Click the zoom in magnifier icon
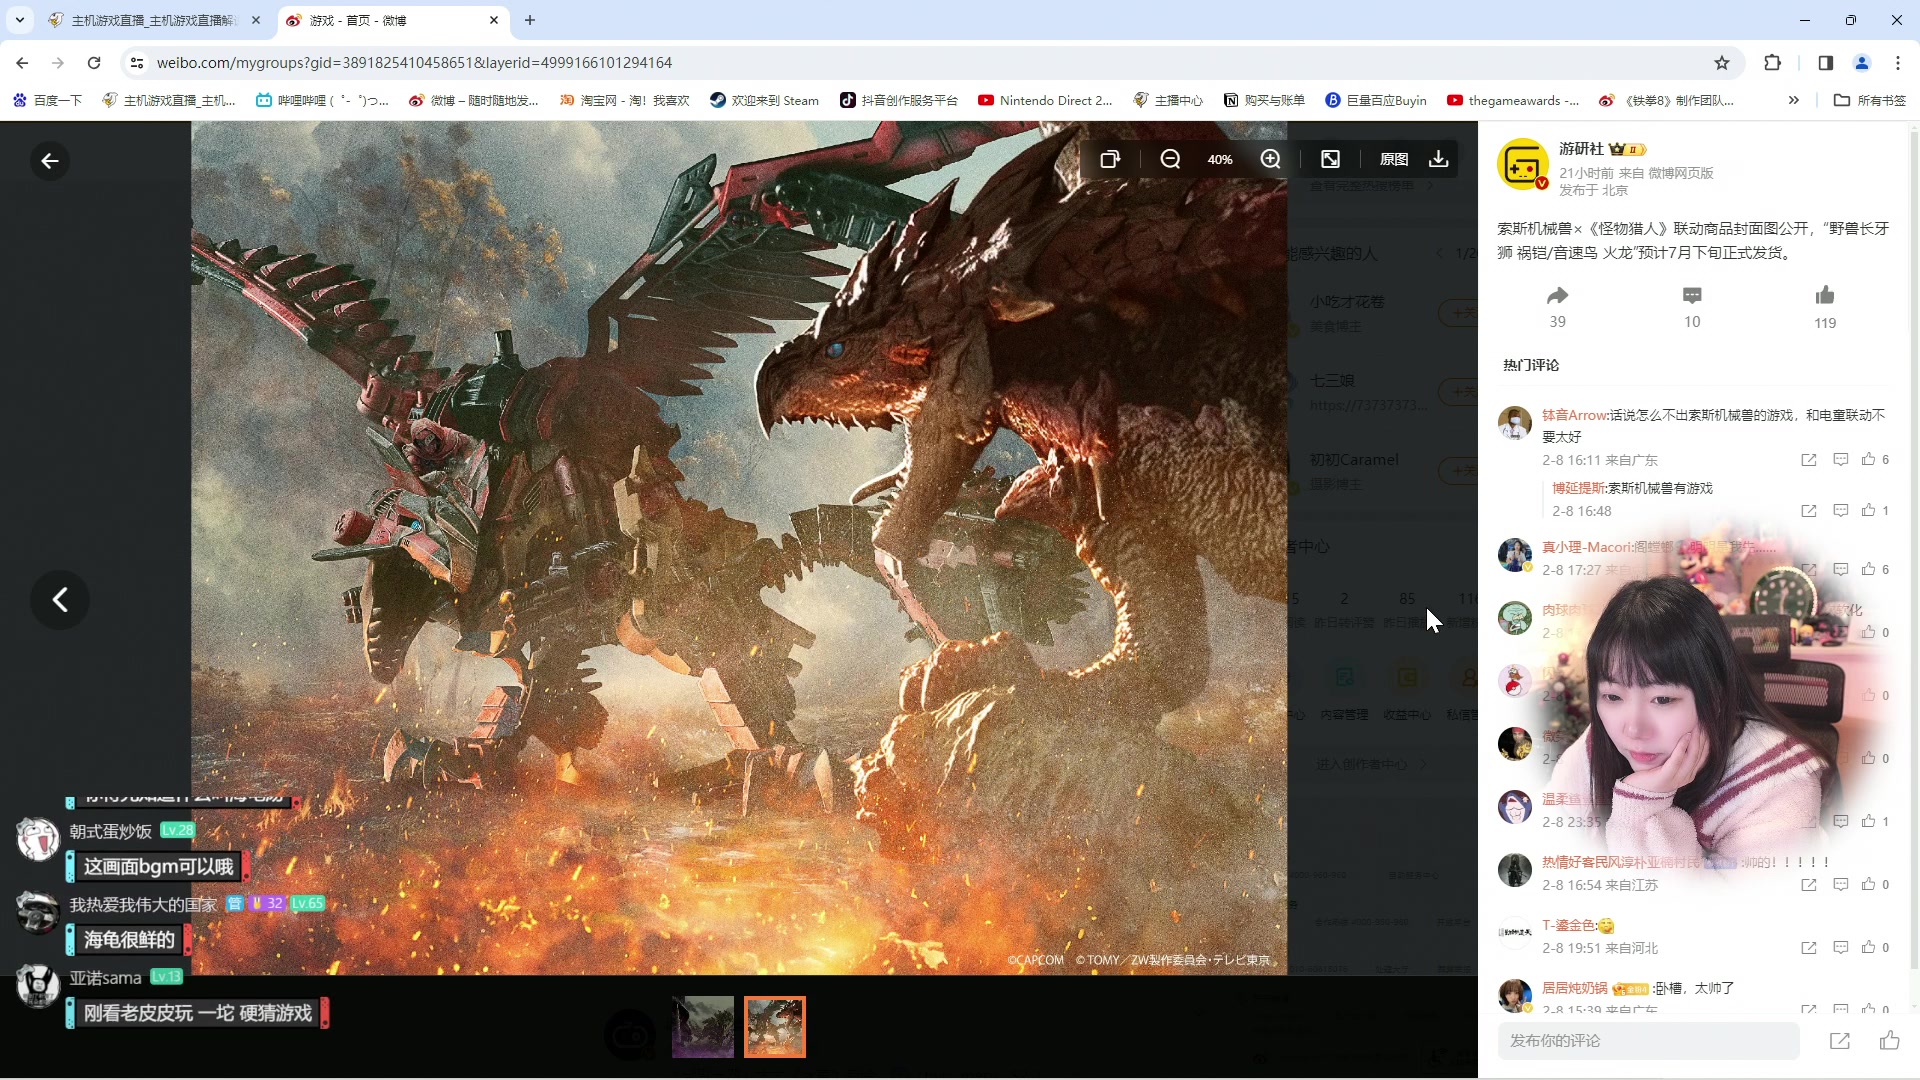The width and height of the screenshot is (1920, 1080). (x=1270, y=159)
